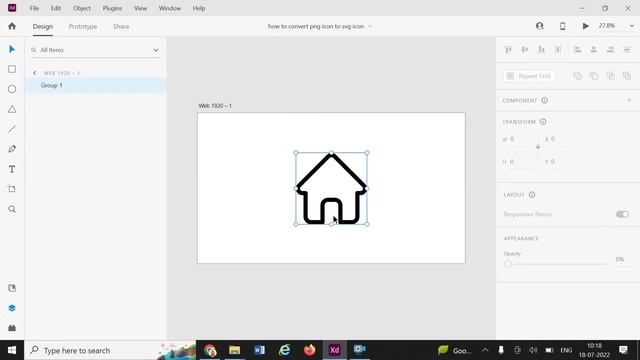Click the Subtract boolean operation icon
Viewport: 640px width, 360px height.
[594, 76]
